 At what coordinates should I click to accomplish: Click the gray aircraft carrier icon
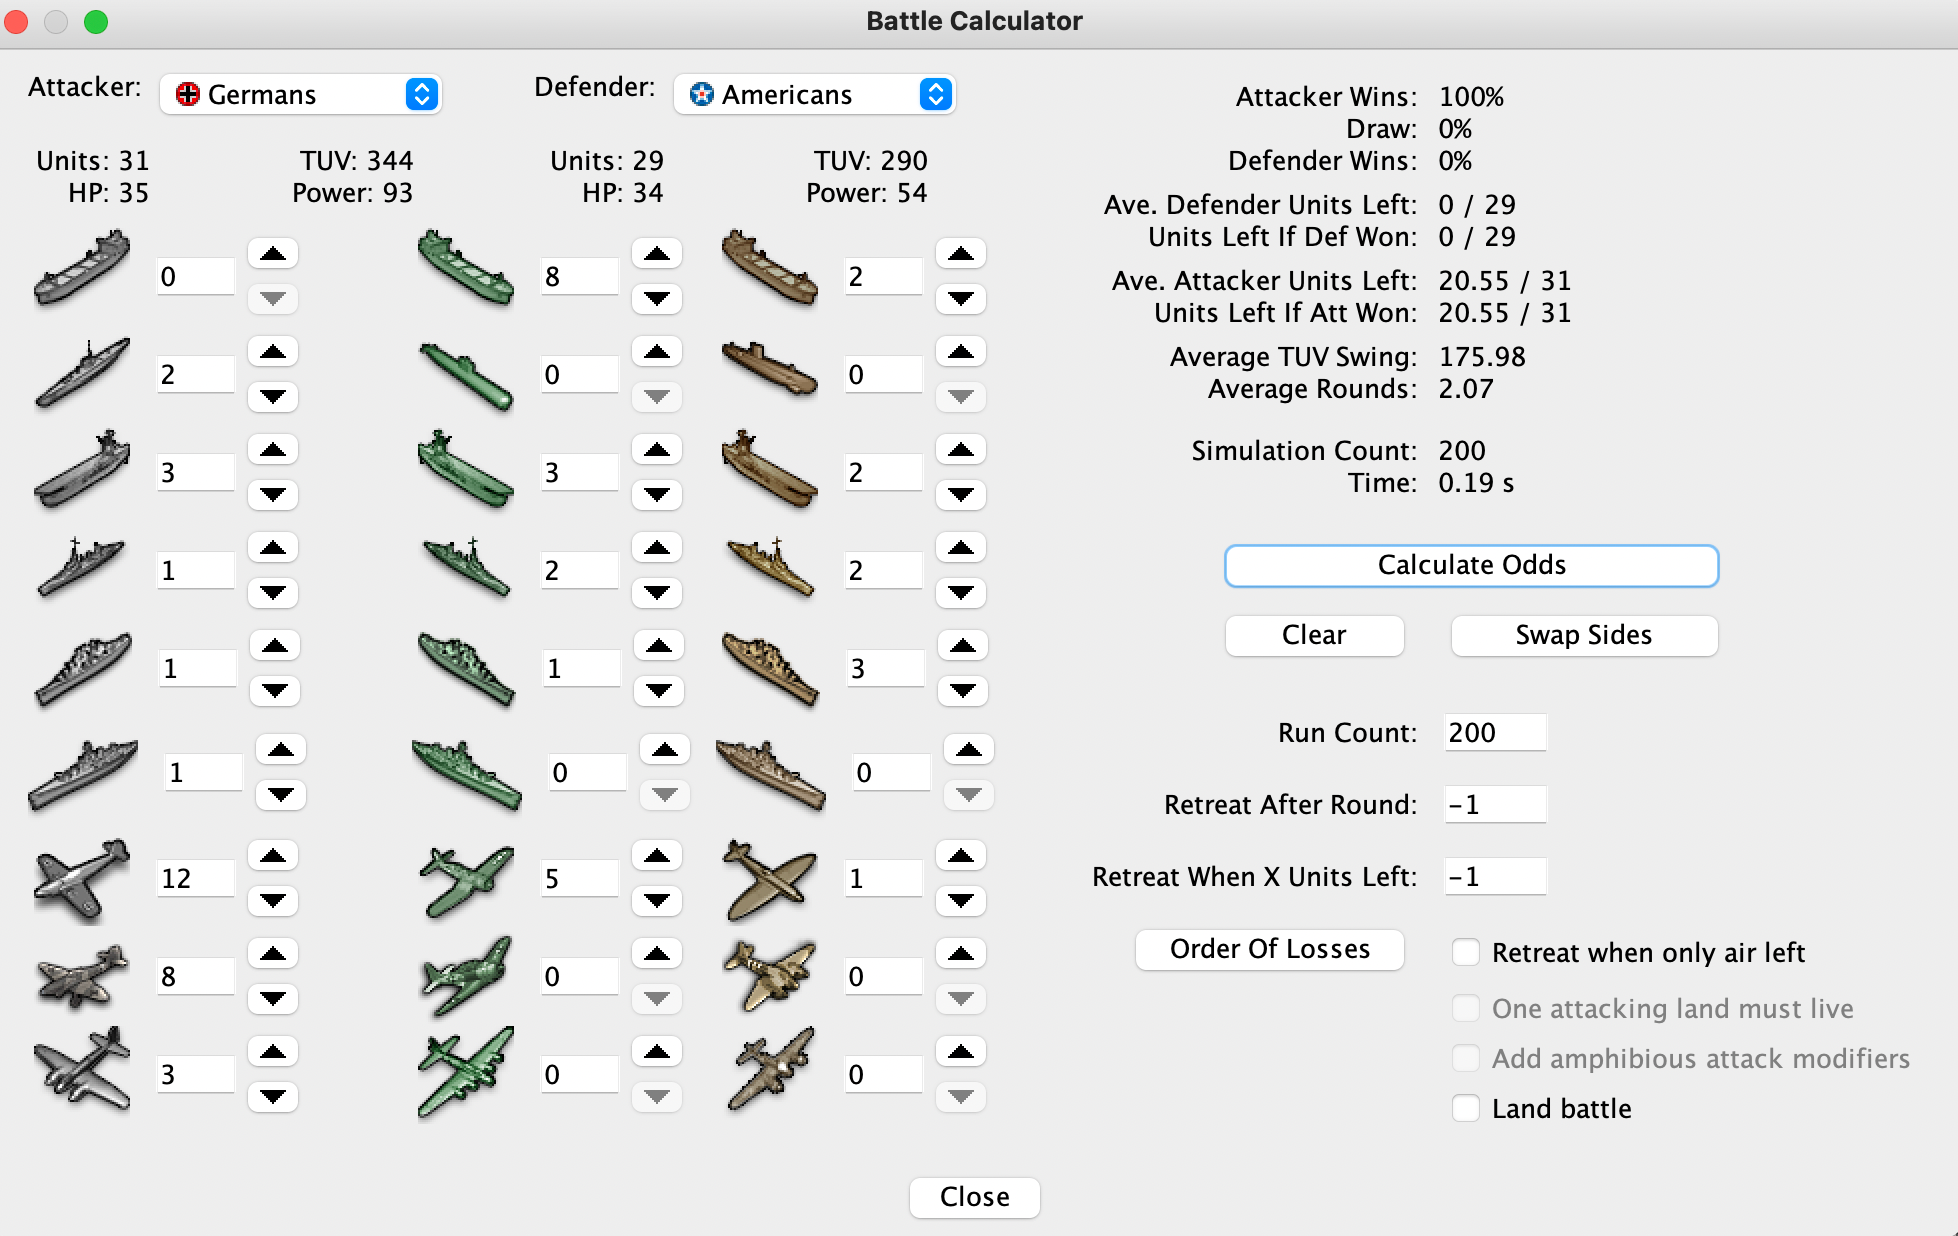82,470
